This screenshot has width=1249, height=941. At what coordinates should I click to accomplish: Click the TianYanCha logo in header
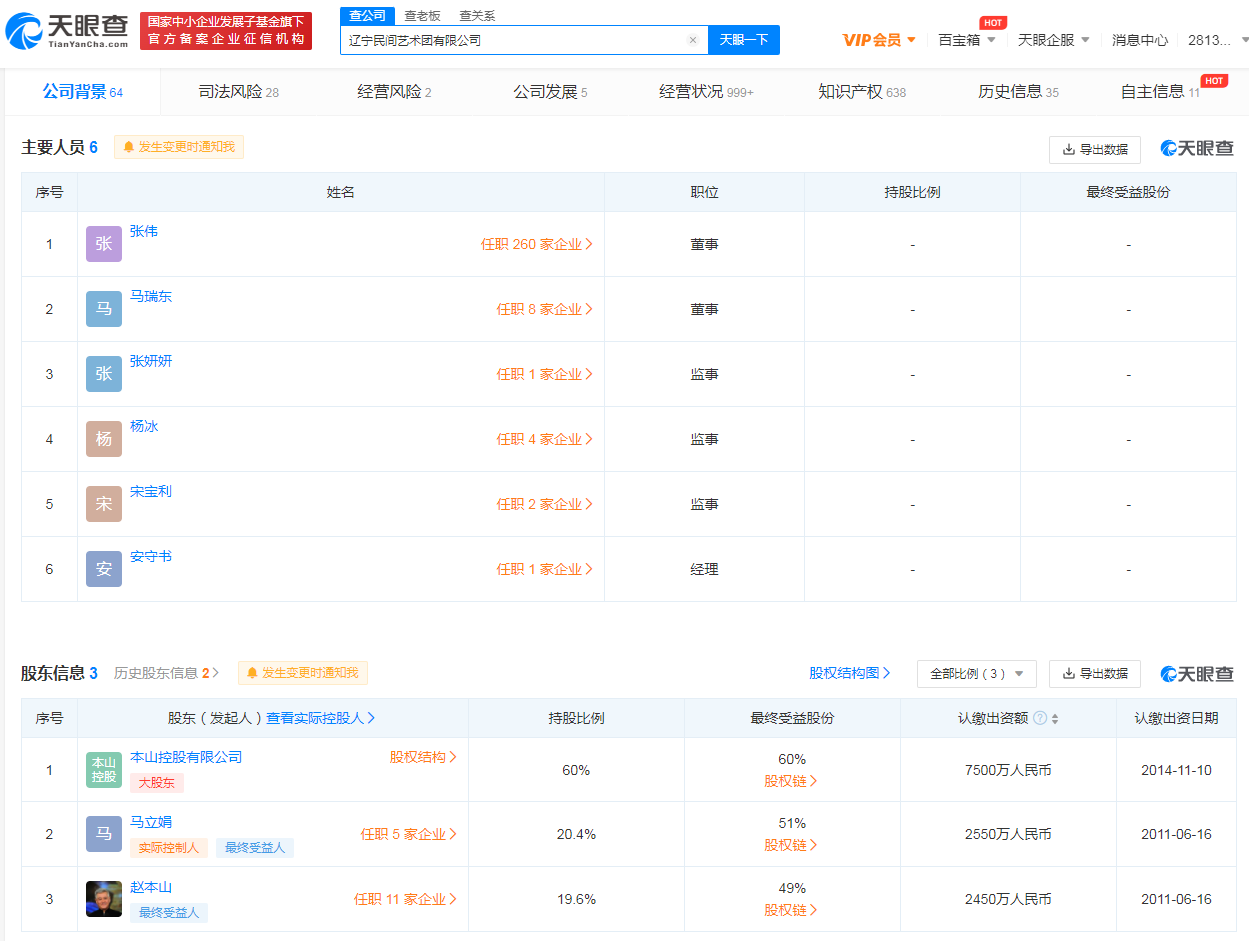(67, 31)
